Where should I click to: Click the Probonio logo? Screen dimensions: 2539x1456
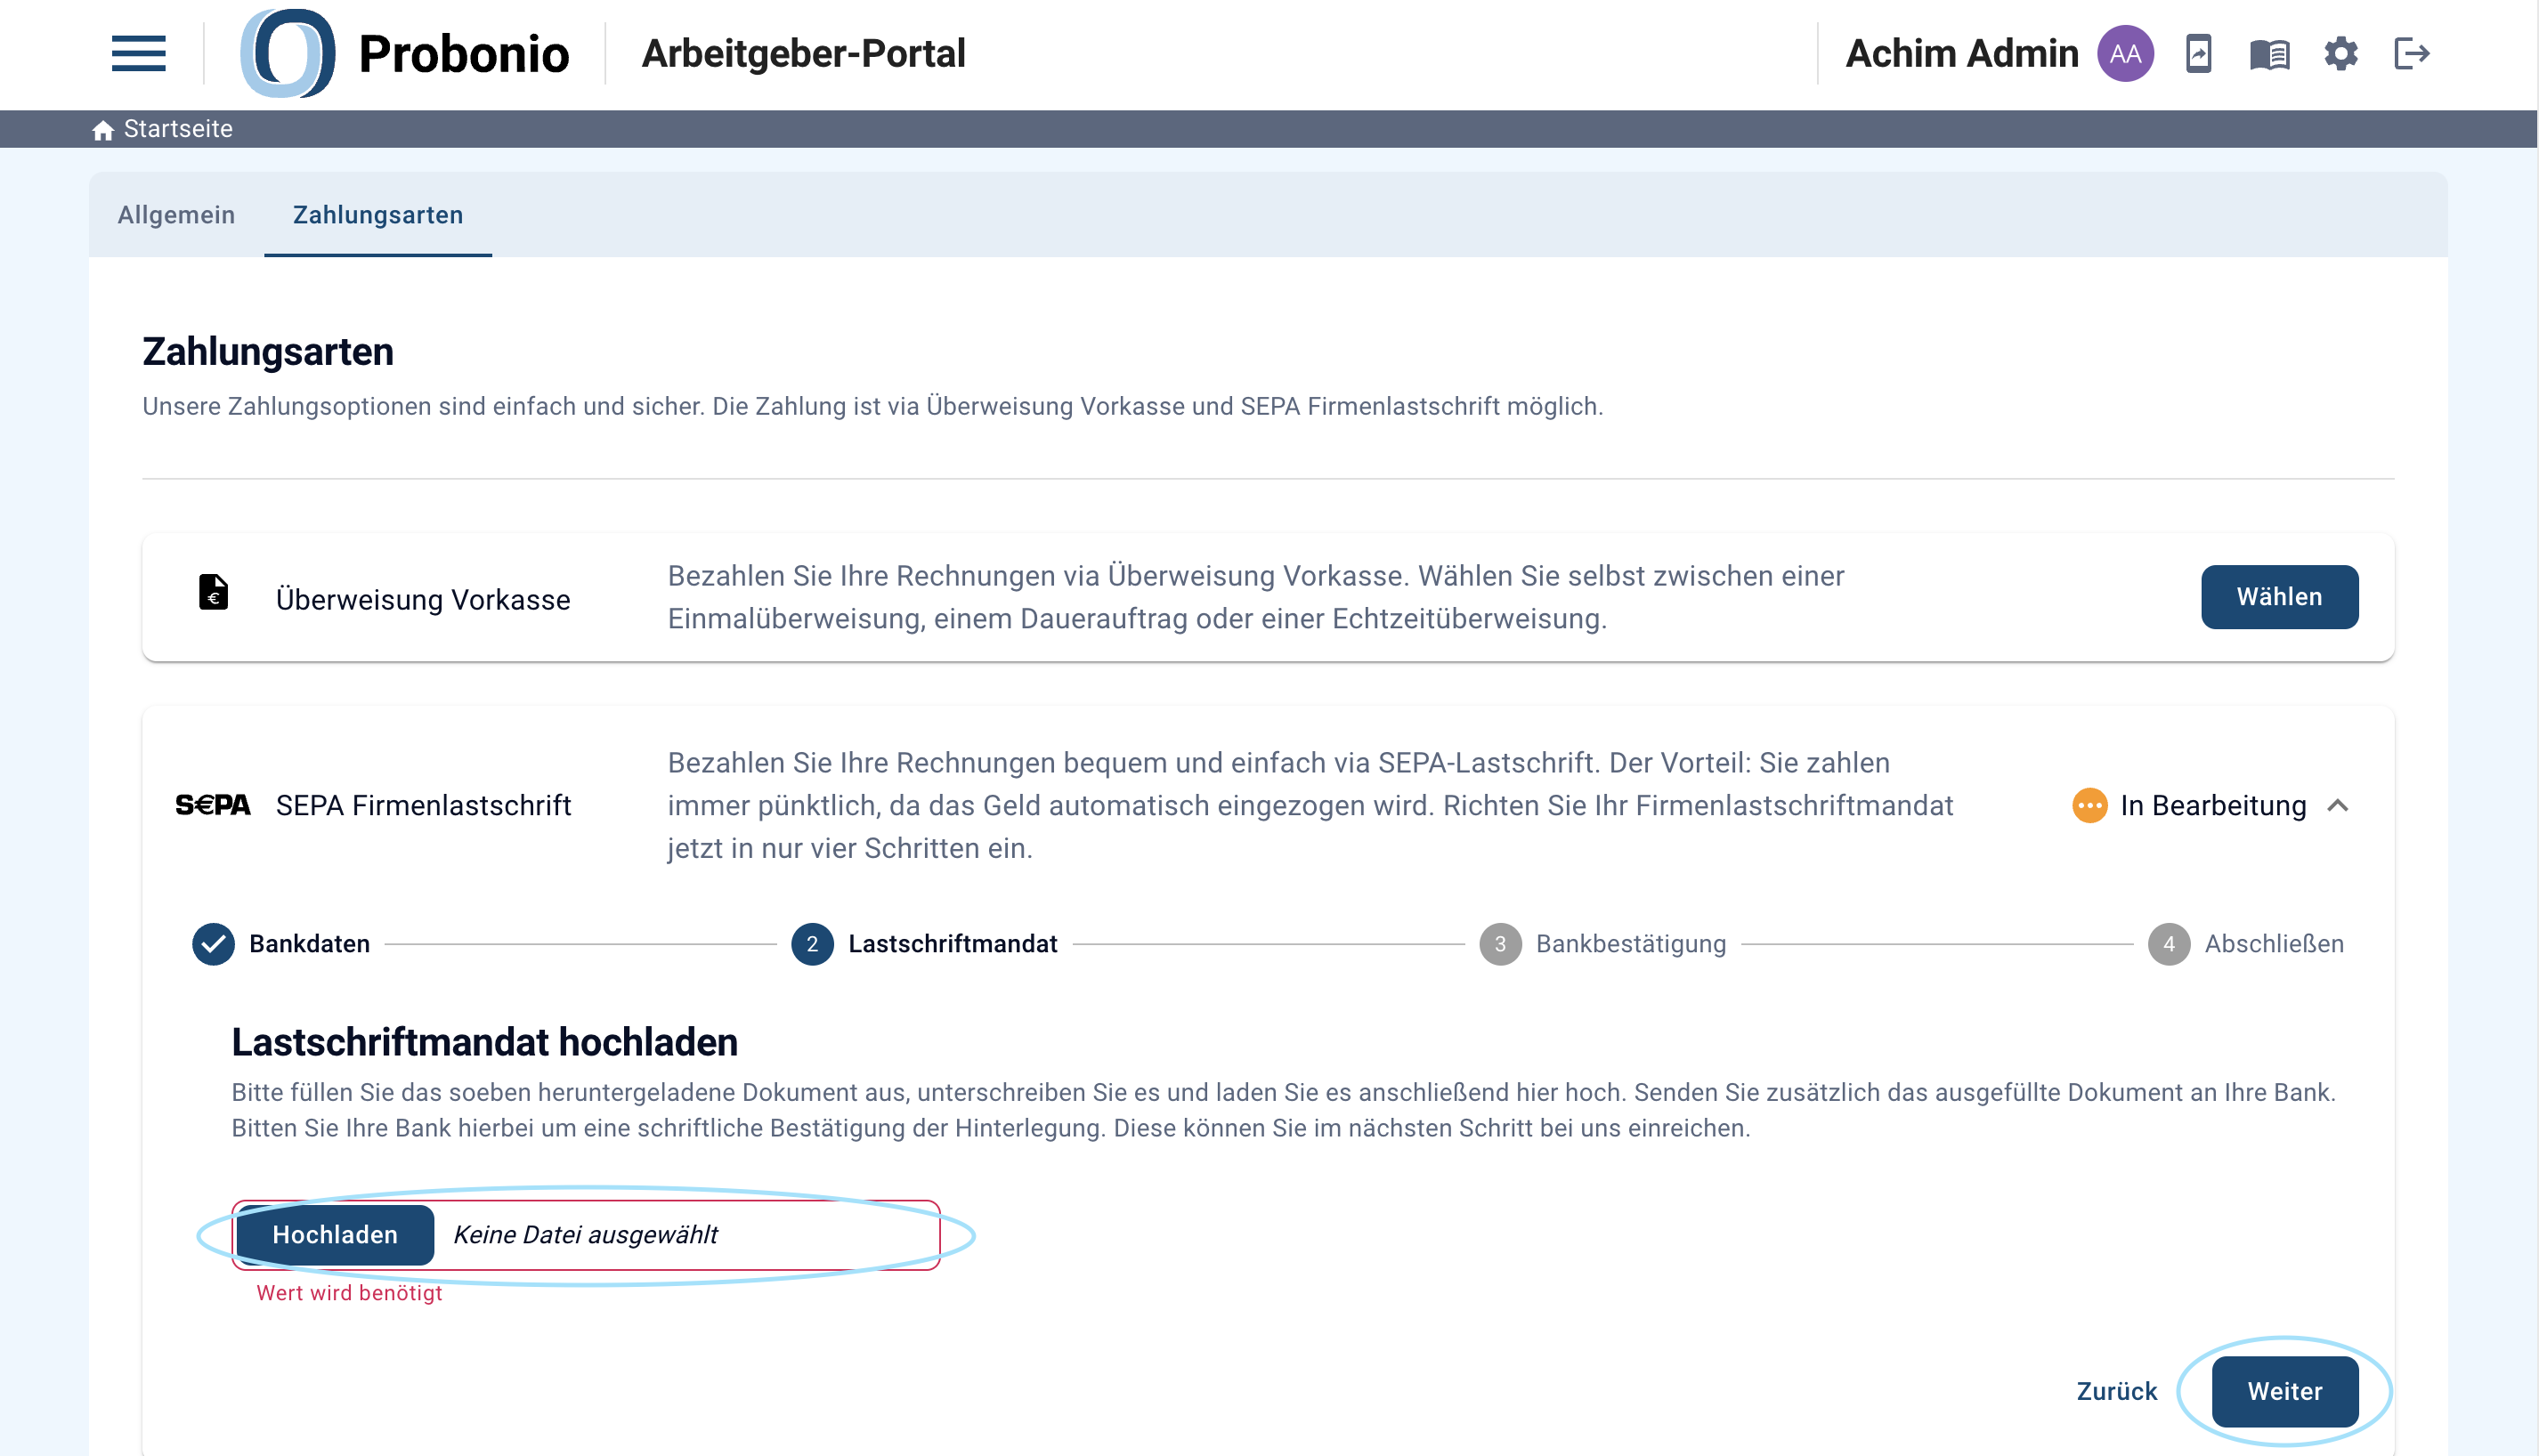point(404,53)
